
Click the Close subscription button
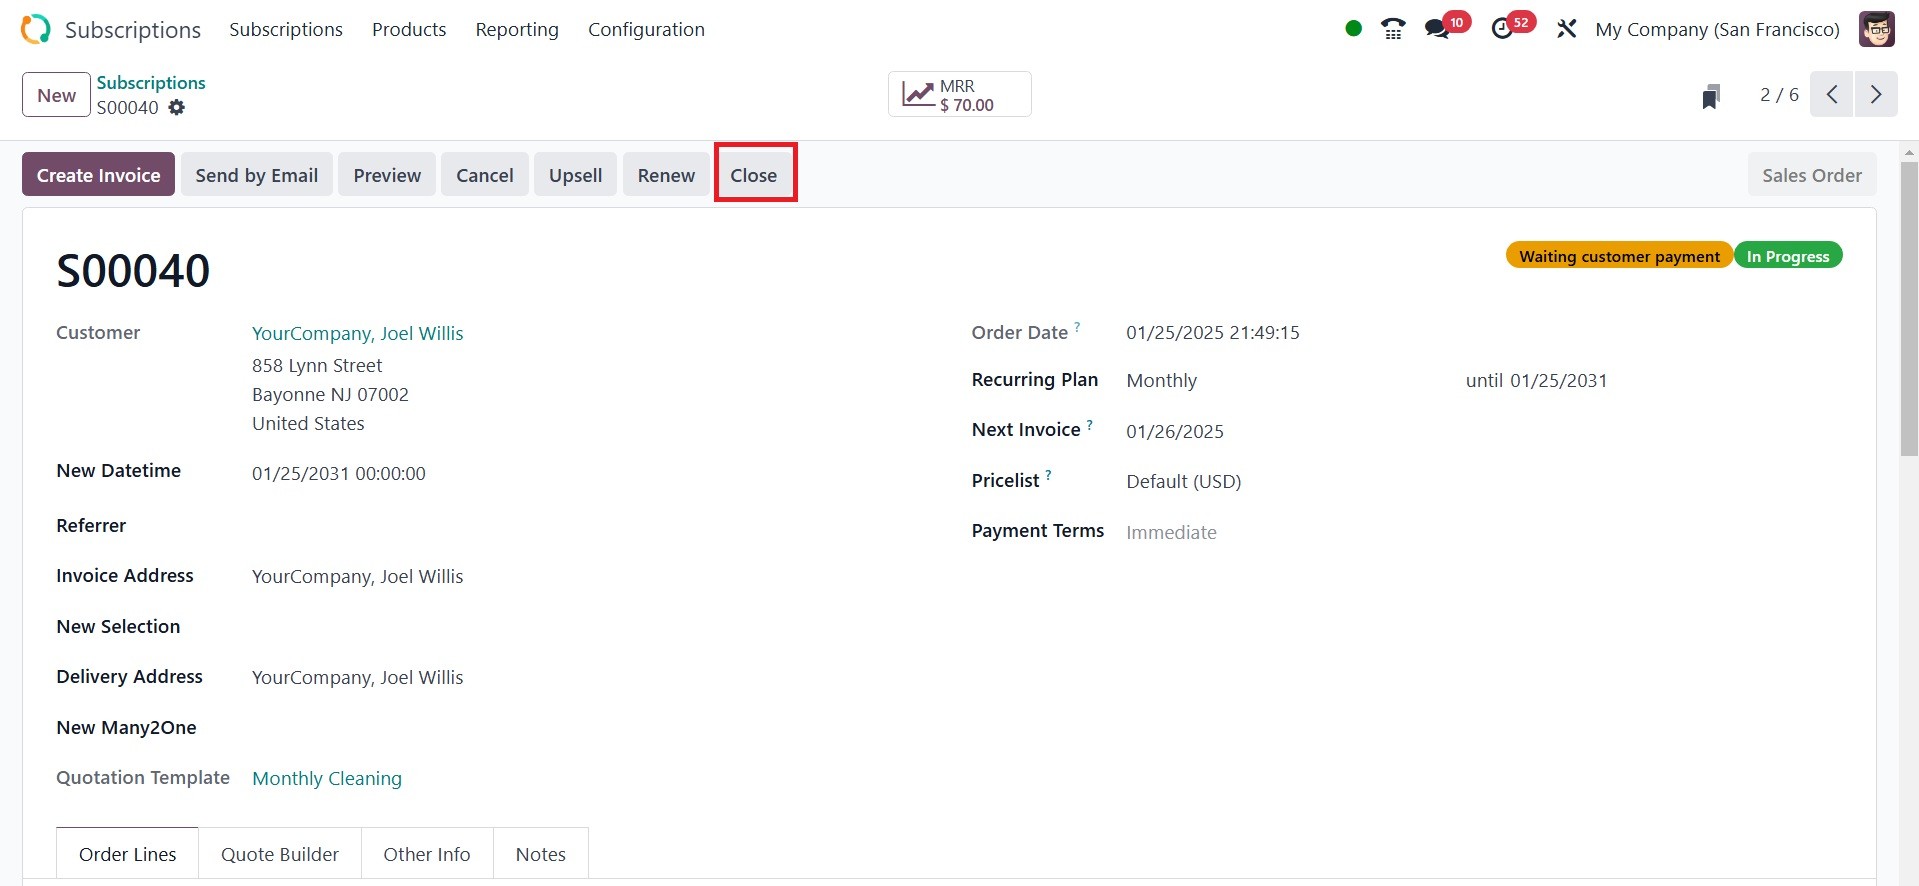click(754, 175)
